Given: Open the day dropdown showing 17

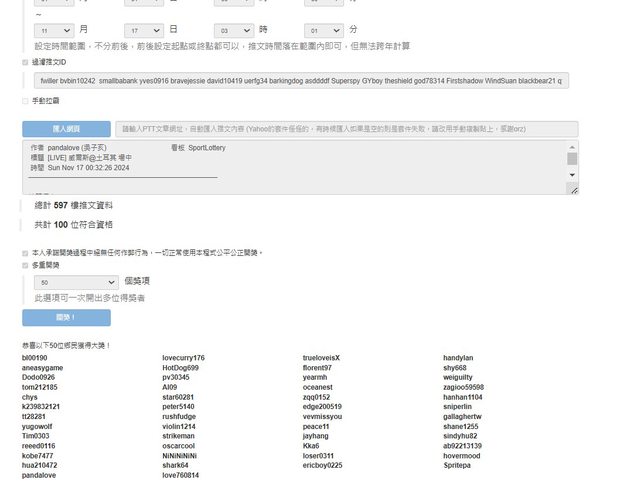Looking at the screenshot, I should (x=144, y=31).
